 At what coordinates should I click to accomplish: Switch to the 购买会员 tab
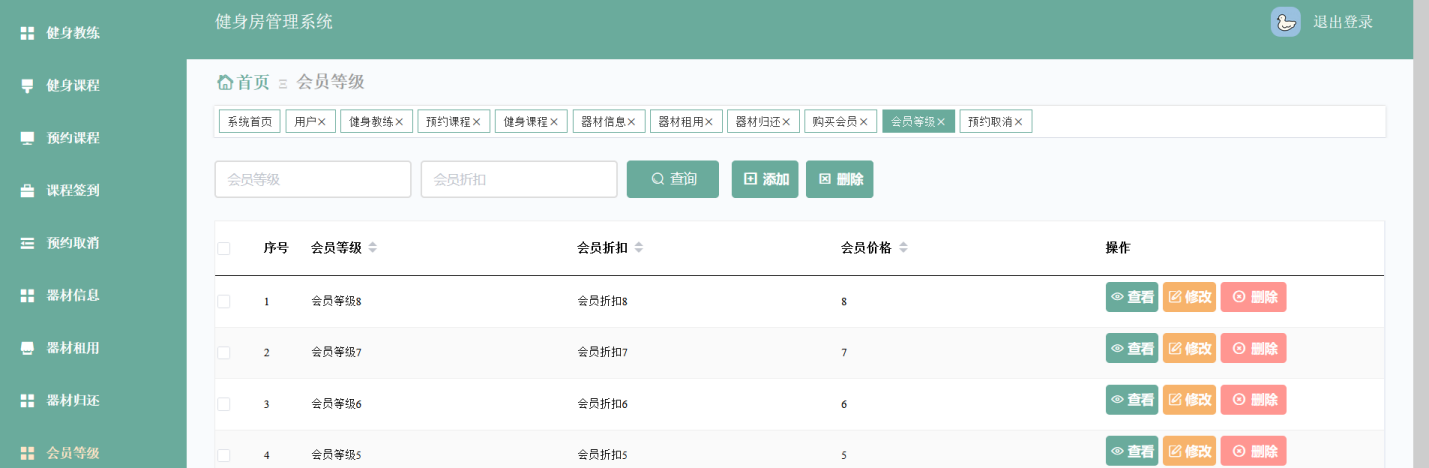[835, 121]
